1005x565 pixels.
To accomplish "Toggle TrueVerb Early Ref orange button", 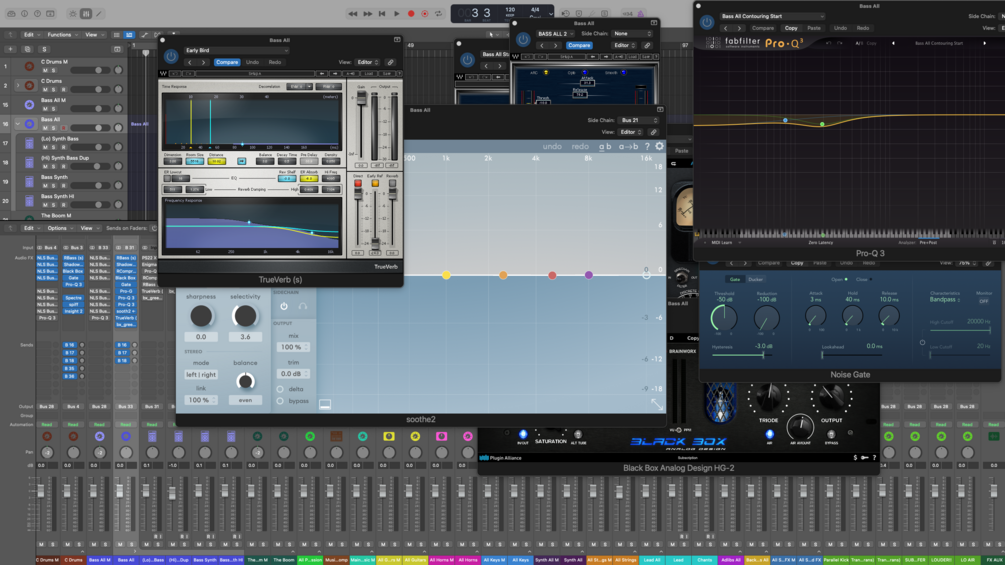I will pyautogui.click(x=375, y=184).
